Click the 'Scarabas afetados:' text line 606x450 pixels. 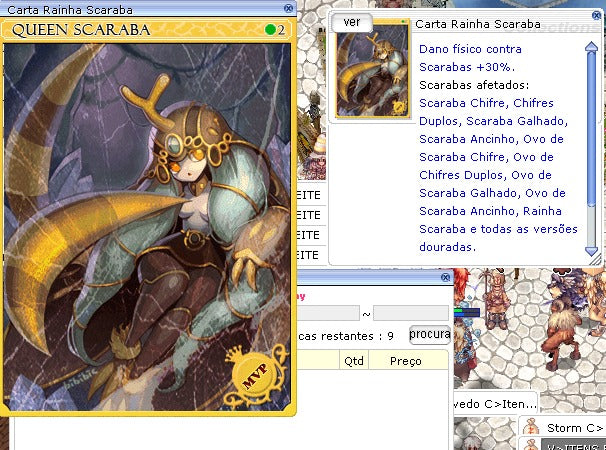tap(474, 85)
